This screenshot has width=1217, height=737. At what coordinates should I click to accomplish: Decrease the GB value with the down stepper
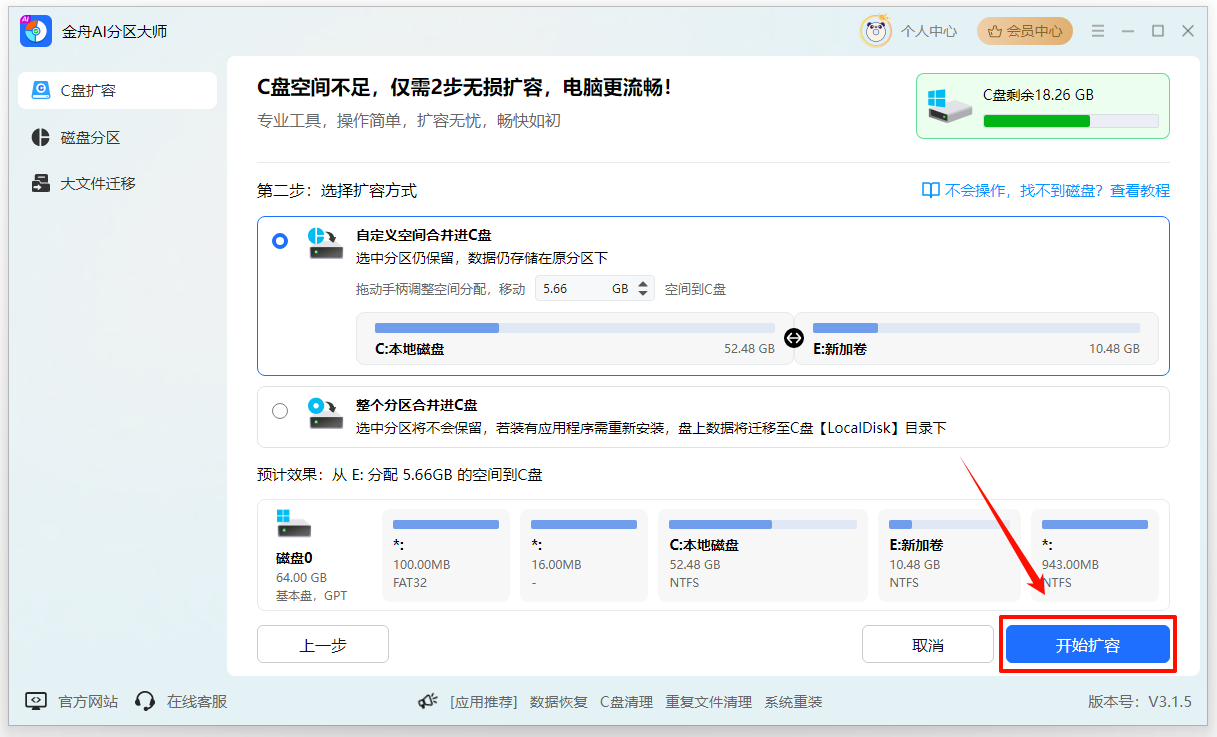click(x=643, y=294)
